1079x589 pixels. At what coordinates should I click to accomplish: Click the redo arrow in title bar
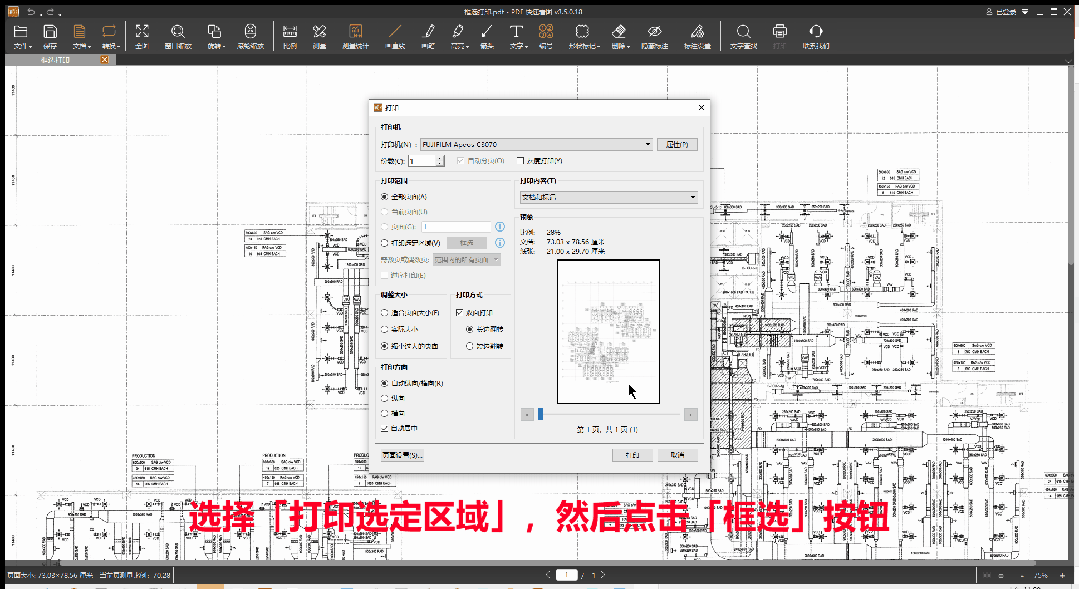pos(52,12)
